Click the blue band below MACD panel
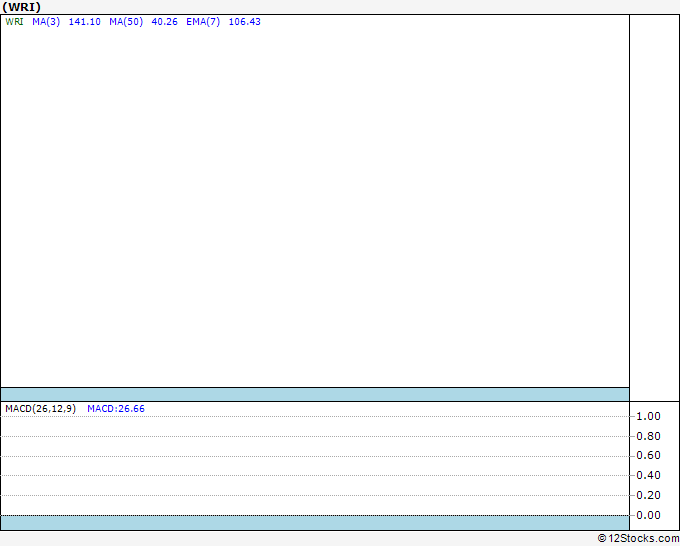Screen dimensions: 680x546 coord(315,523)
